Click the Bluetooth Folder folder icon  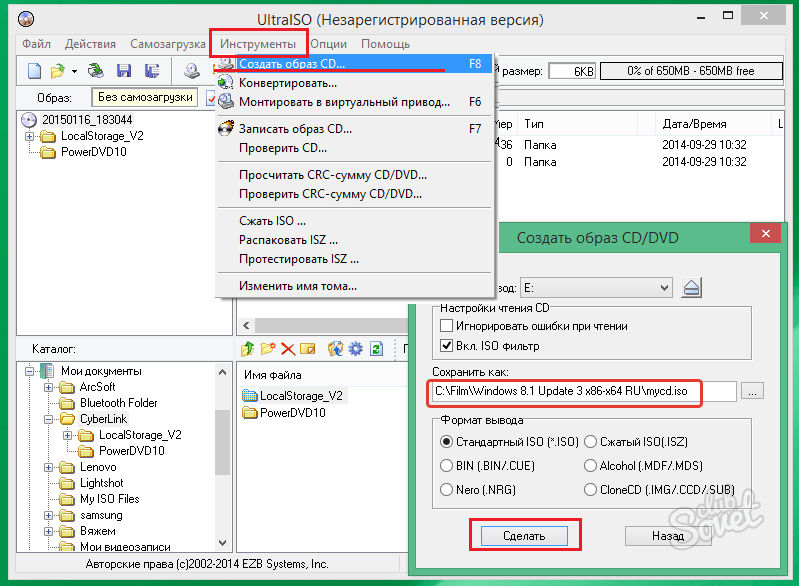click(67, 403)
